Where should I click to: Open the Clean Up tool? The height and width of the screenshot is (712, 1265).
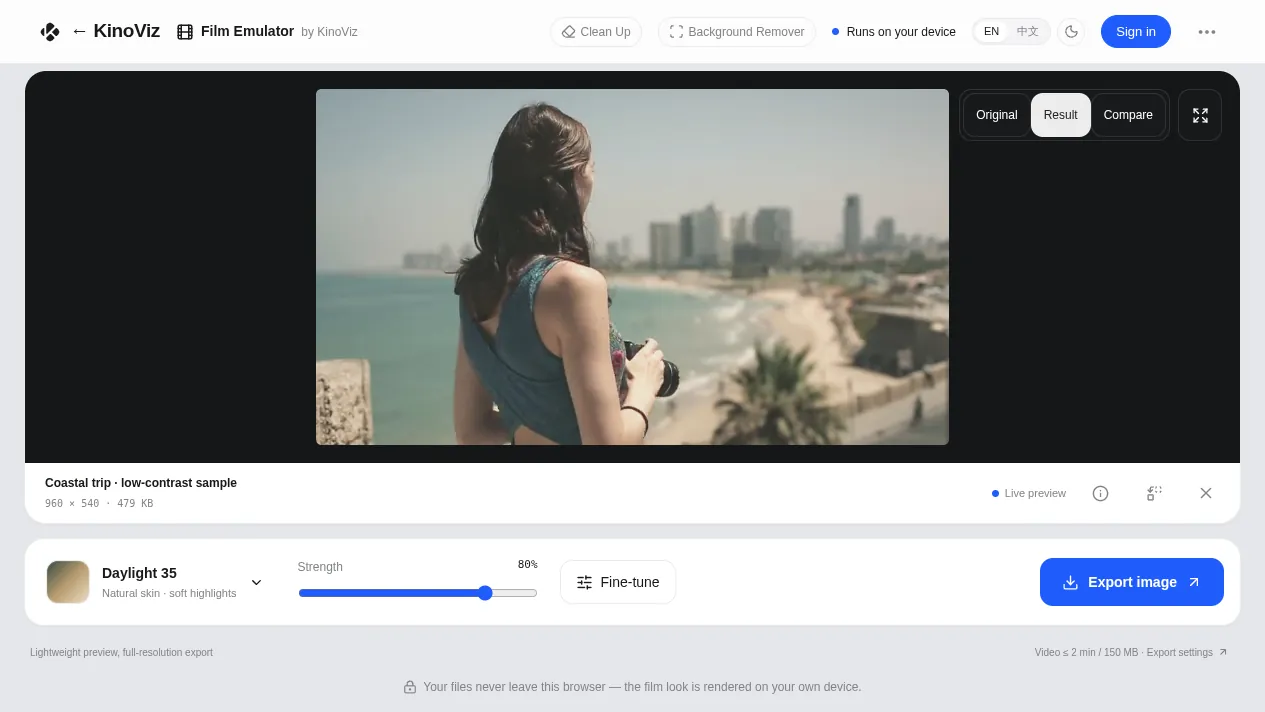596,32
